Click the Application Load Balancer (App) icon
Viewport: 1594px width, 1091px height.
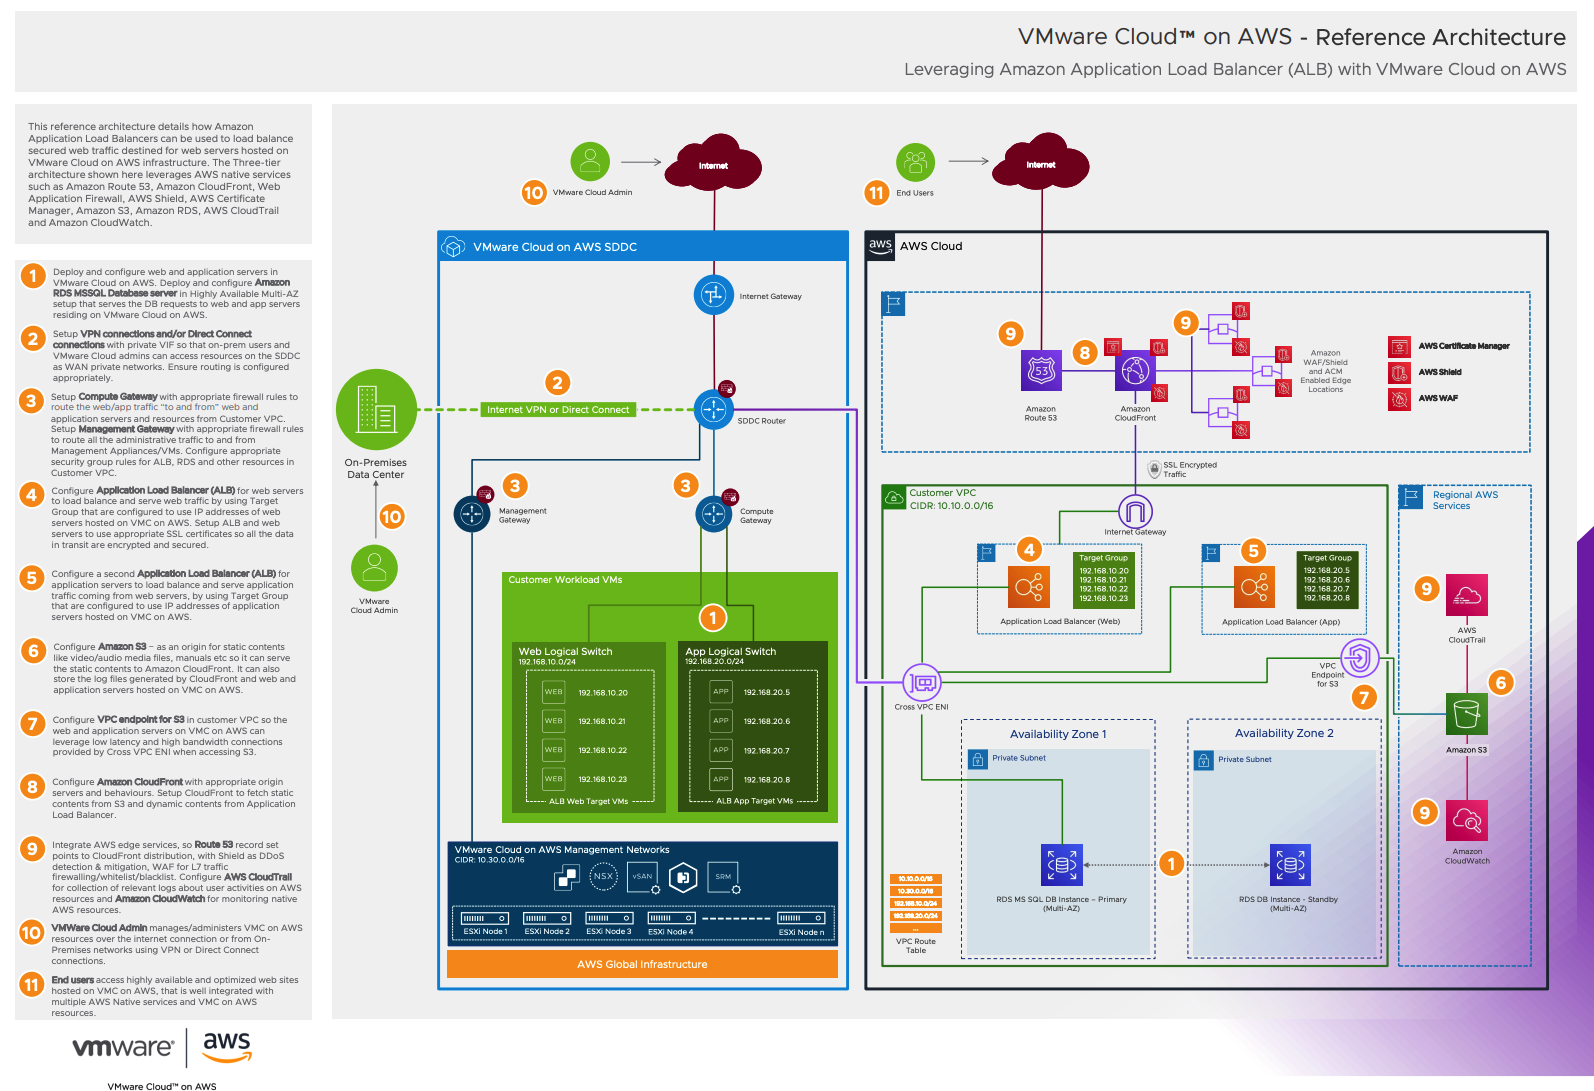tap(1255, 587)
